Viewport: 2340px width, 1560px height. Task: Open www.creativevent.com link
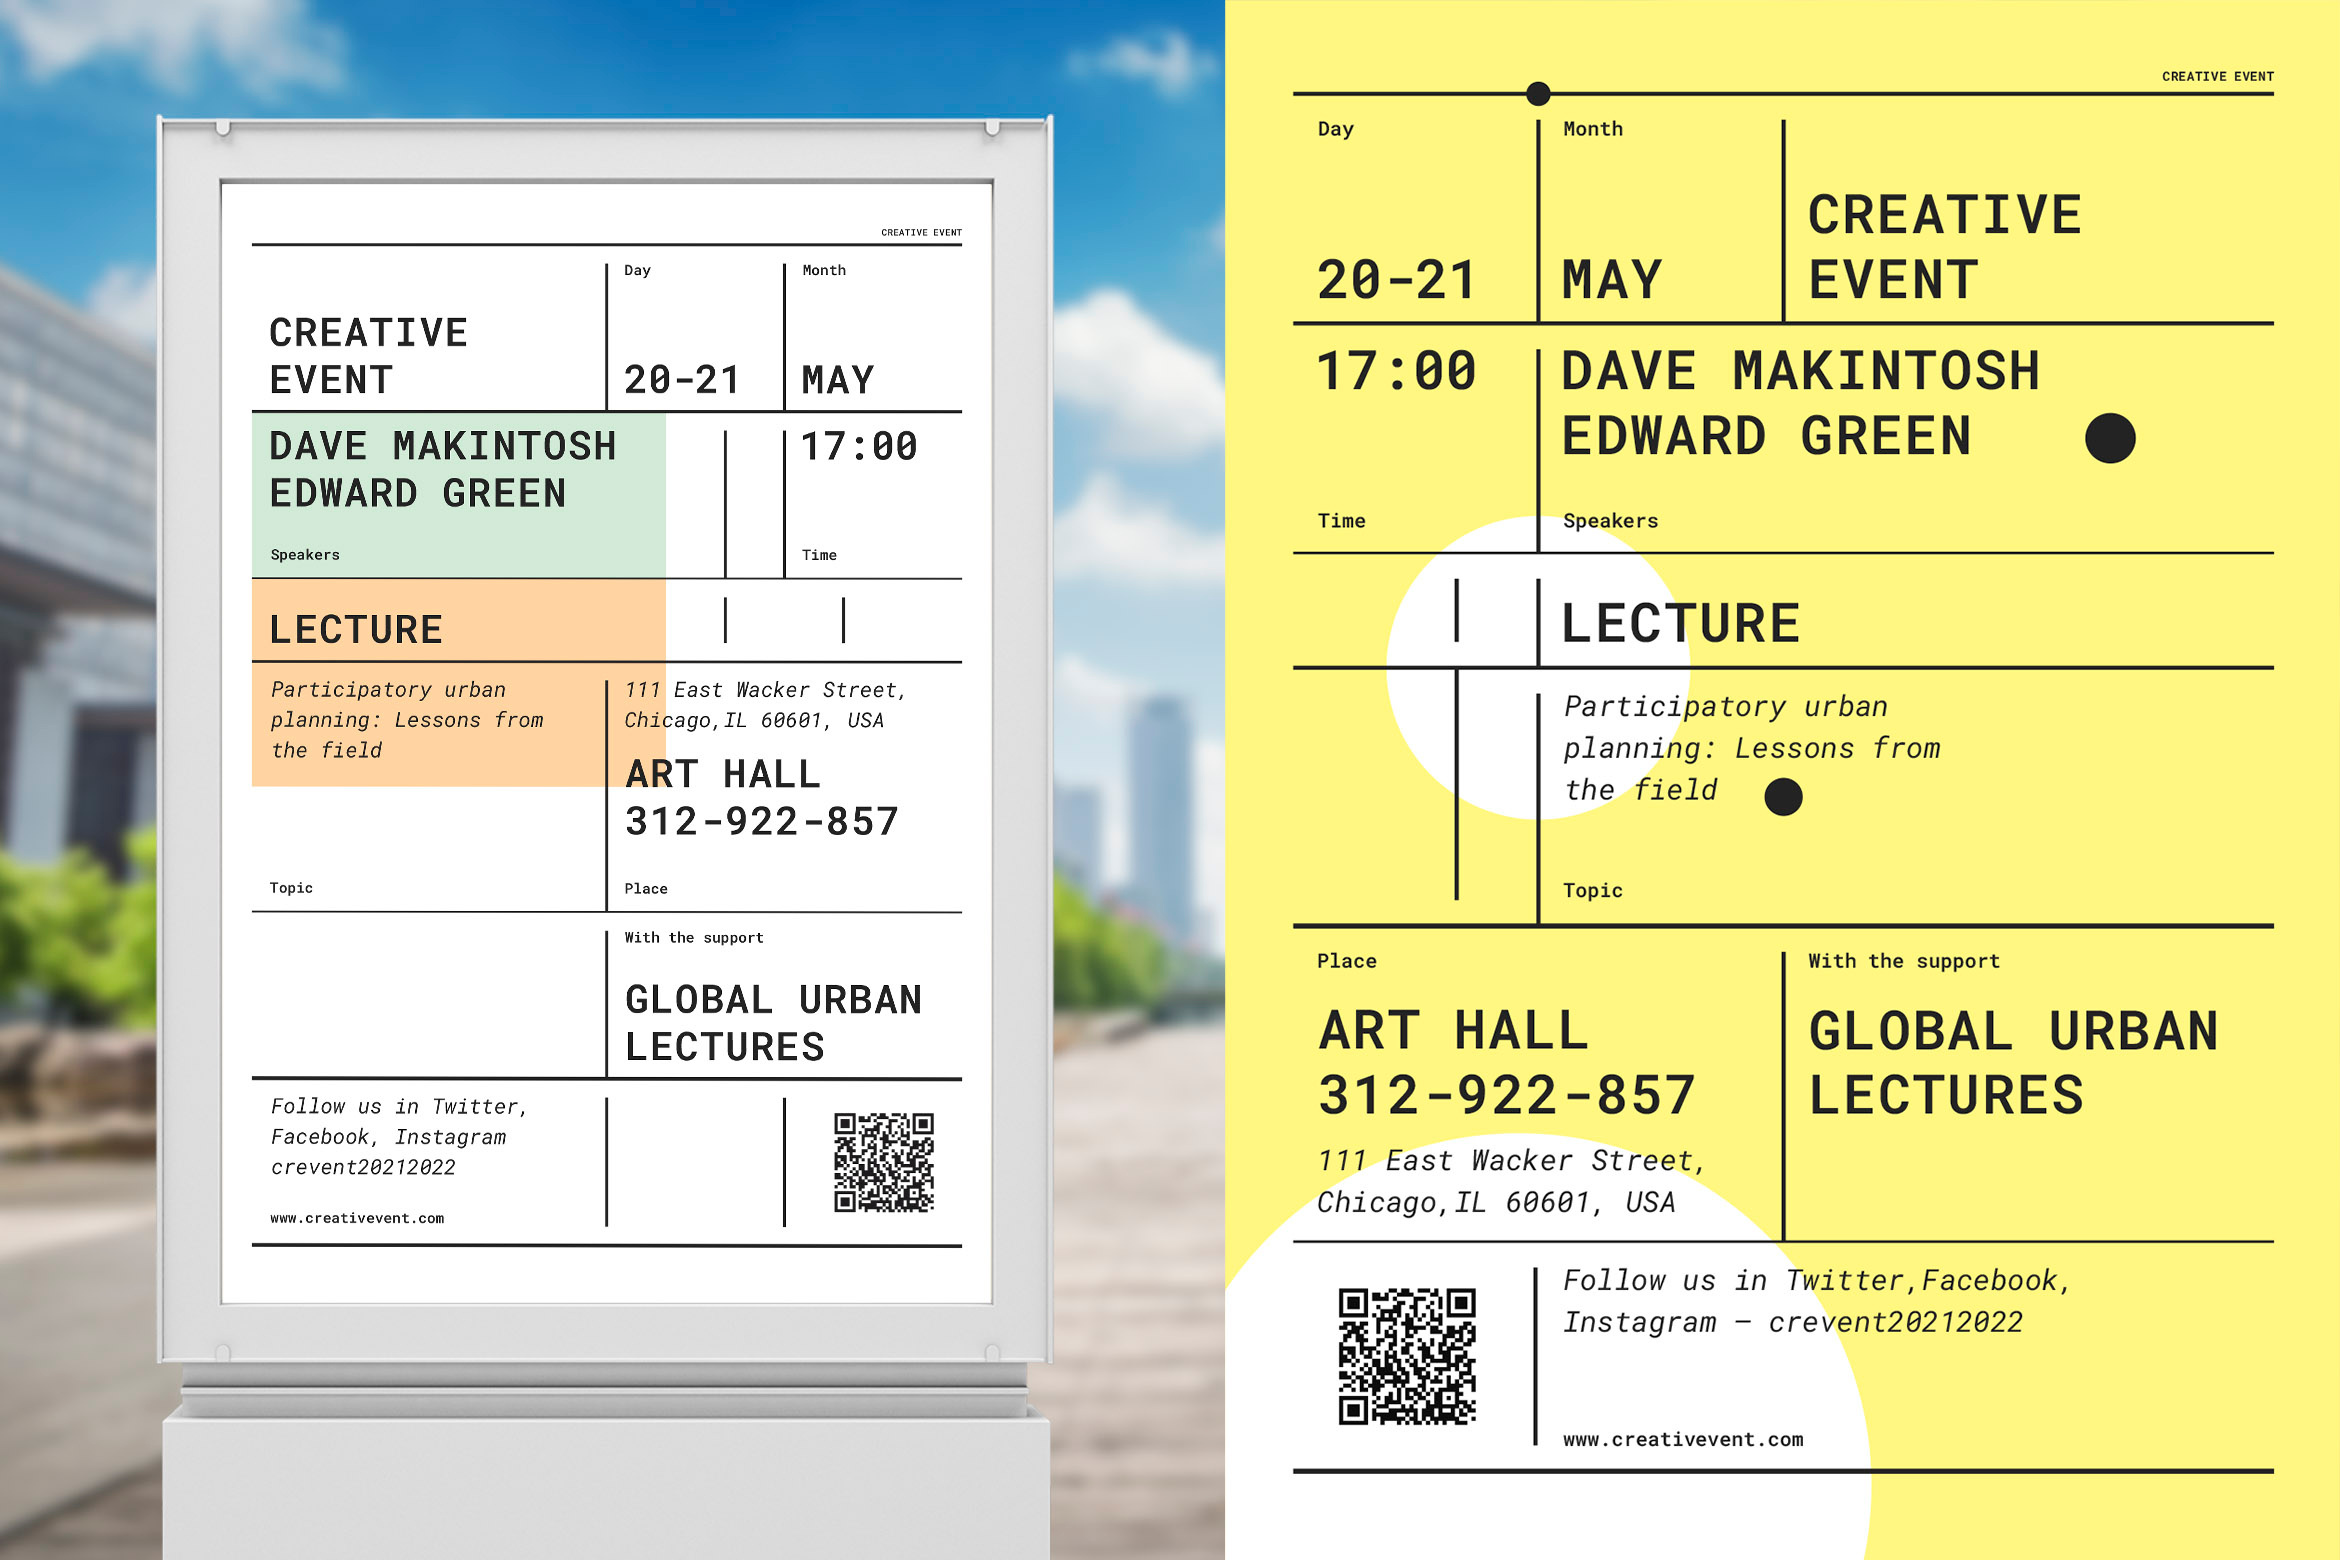[x=1686, y=1439]
